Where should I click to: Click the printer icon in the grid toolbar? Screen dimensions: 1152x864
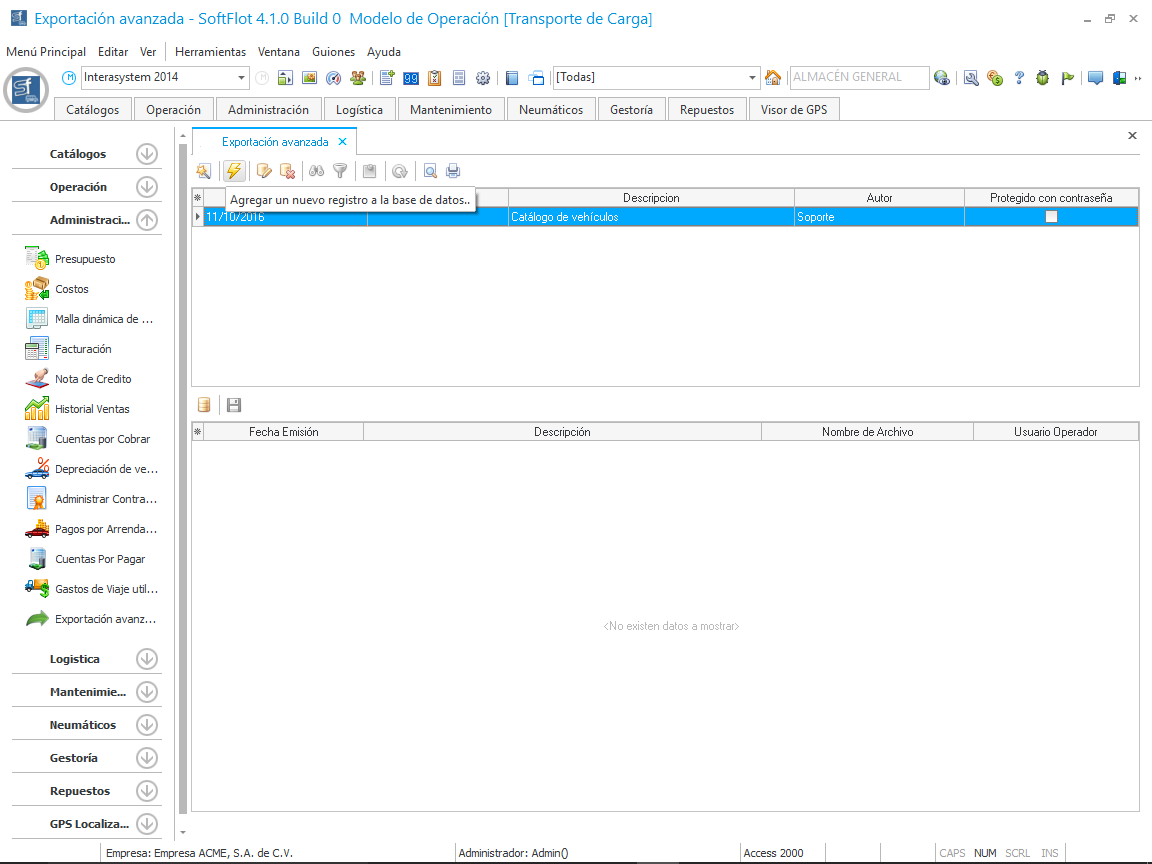coord(453,171)
